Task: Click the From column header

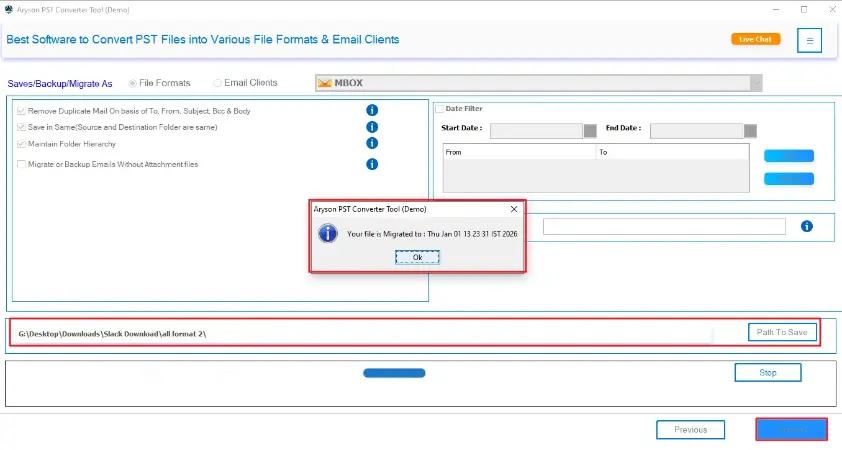Action: pos(519,153)
